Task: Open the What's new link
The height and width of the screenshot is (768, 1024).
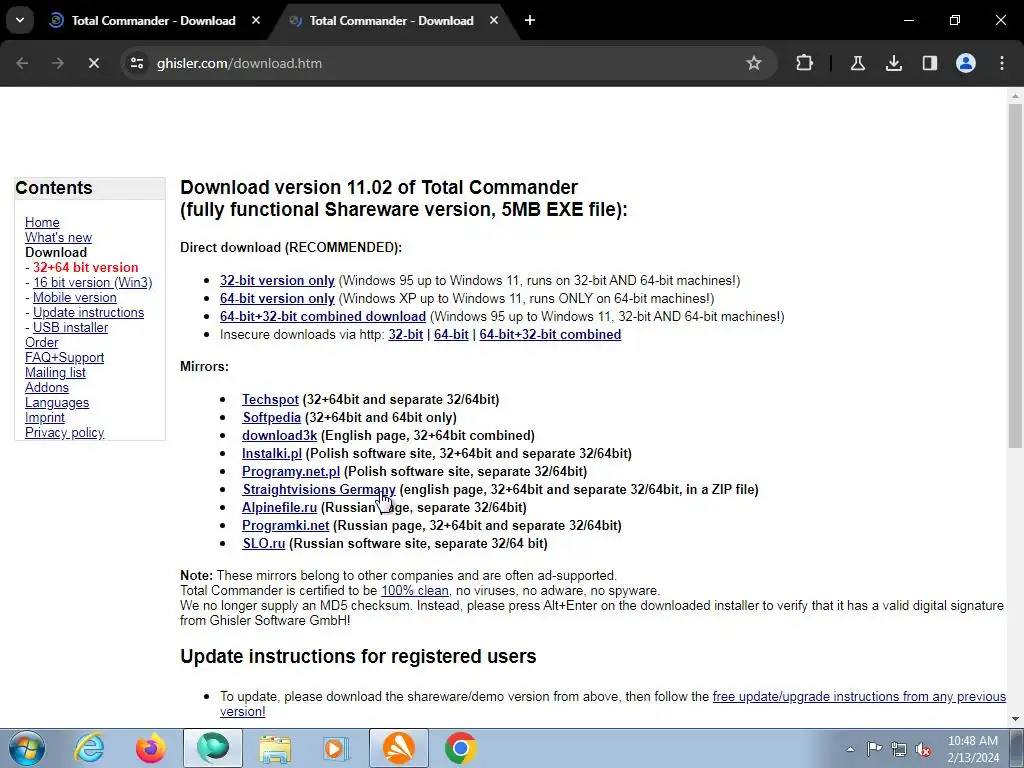Action: click(x=58, y=237)
